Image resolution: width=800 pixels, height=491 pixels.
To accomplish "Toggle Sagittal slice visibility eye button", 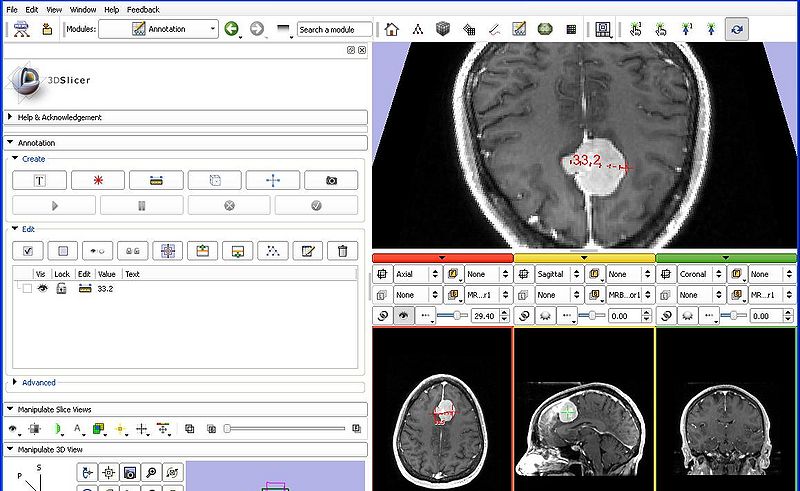I will tap(545, 316).
